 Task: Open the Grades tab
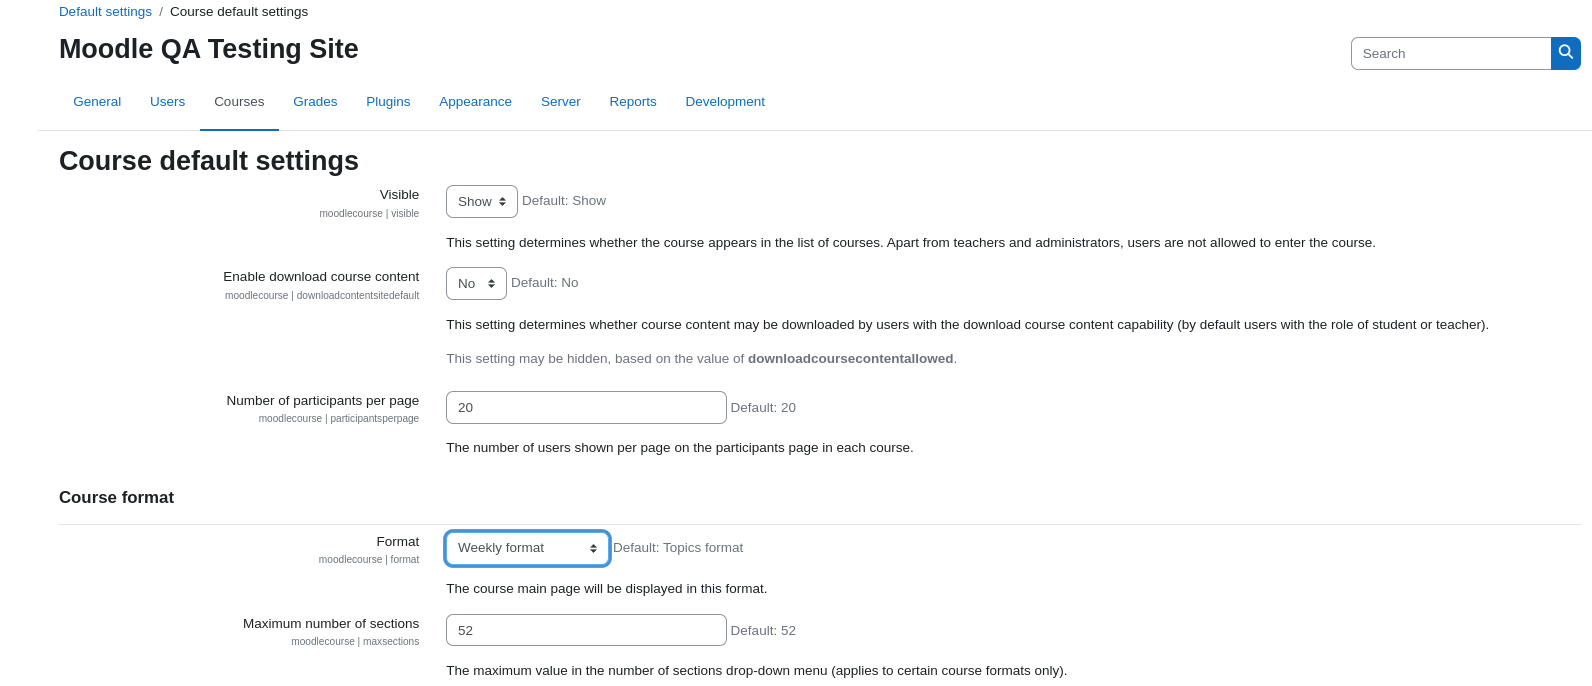(315, 102)
